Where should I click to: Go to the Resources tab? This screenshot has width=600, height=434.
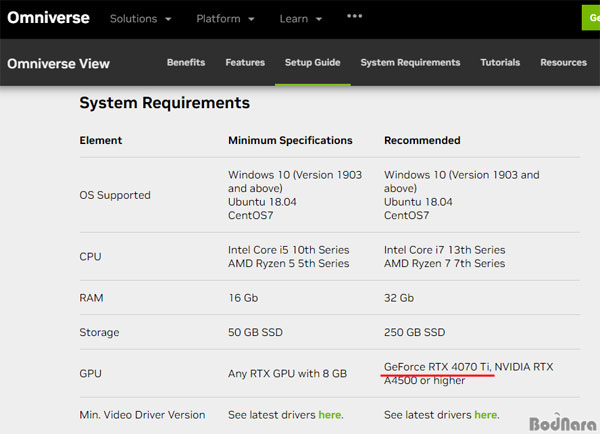click(x=563, y=62)
